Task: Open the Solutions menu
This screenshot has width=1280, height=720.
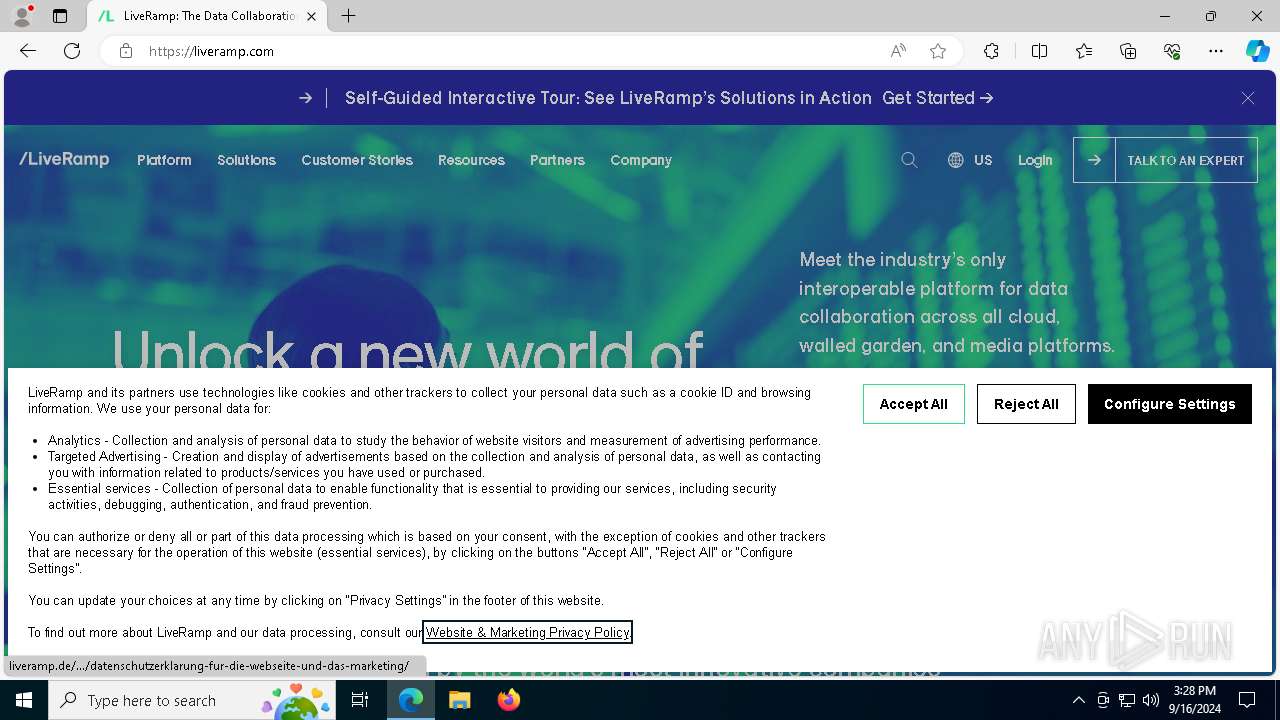Action: (246, 160)
